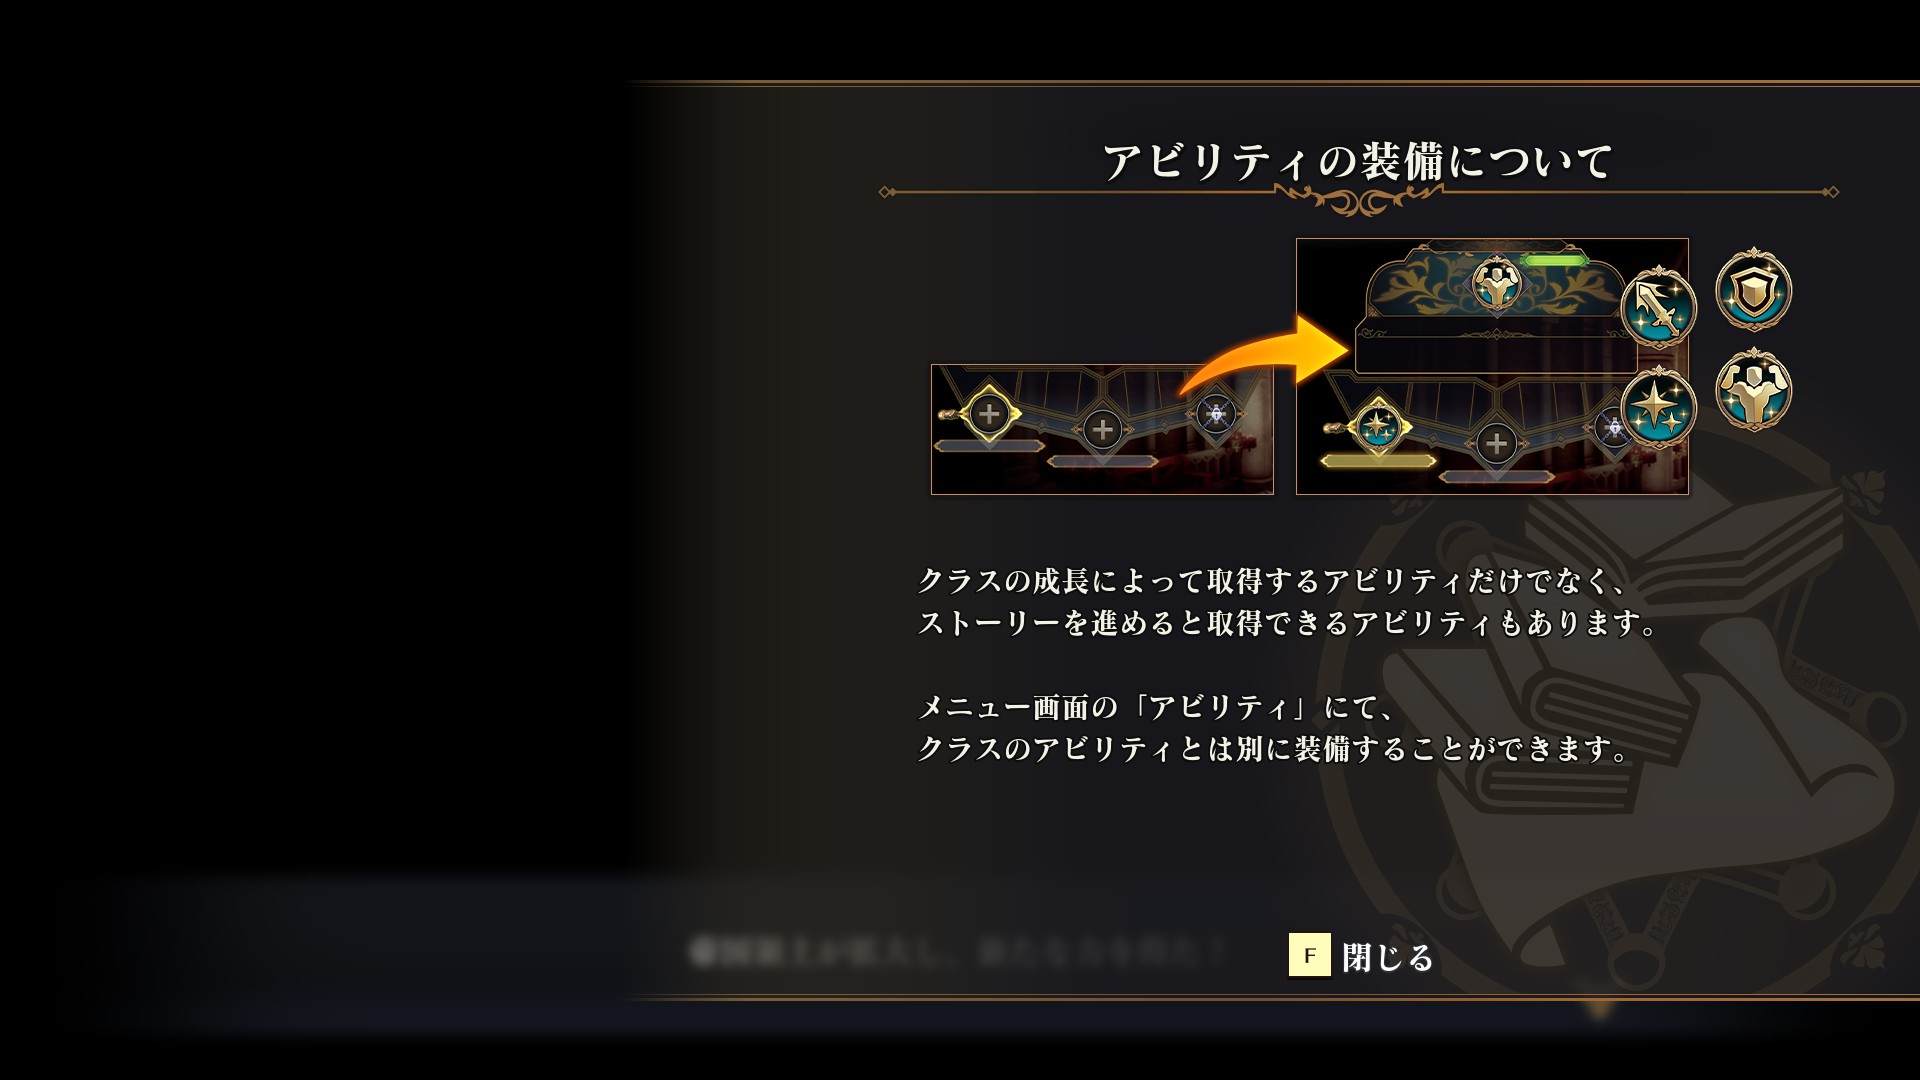Click the highlighted plus slot in the left preview
1920x1080 pixels.
988,412
